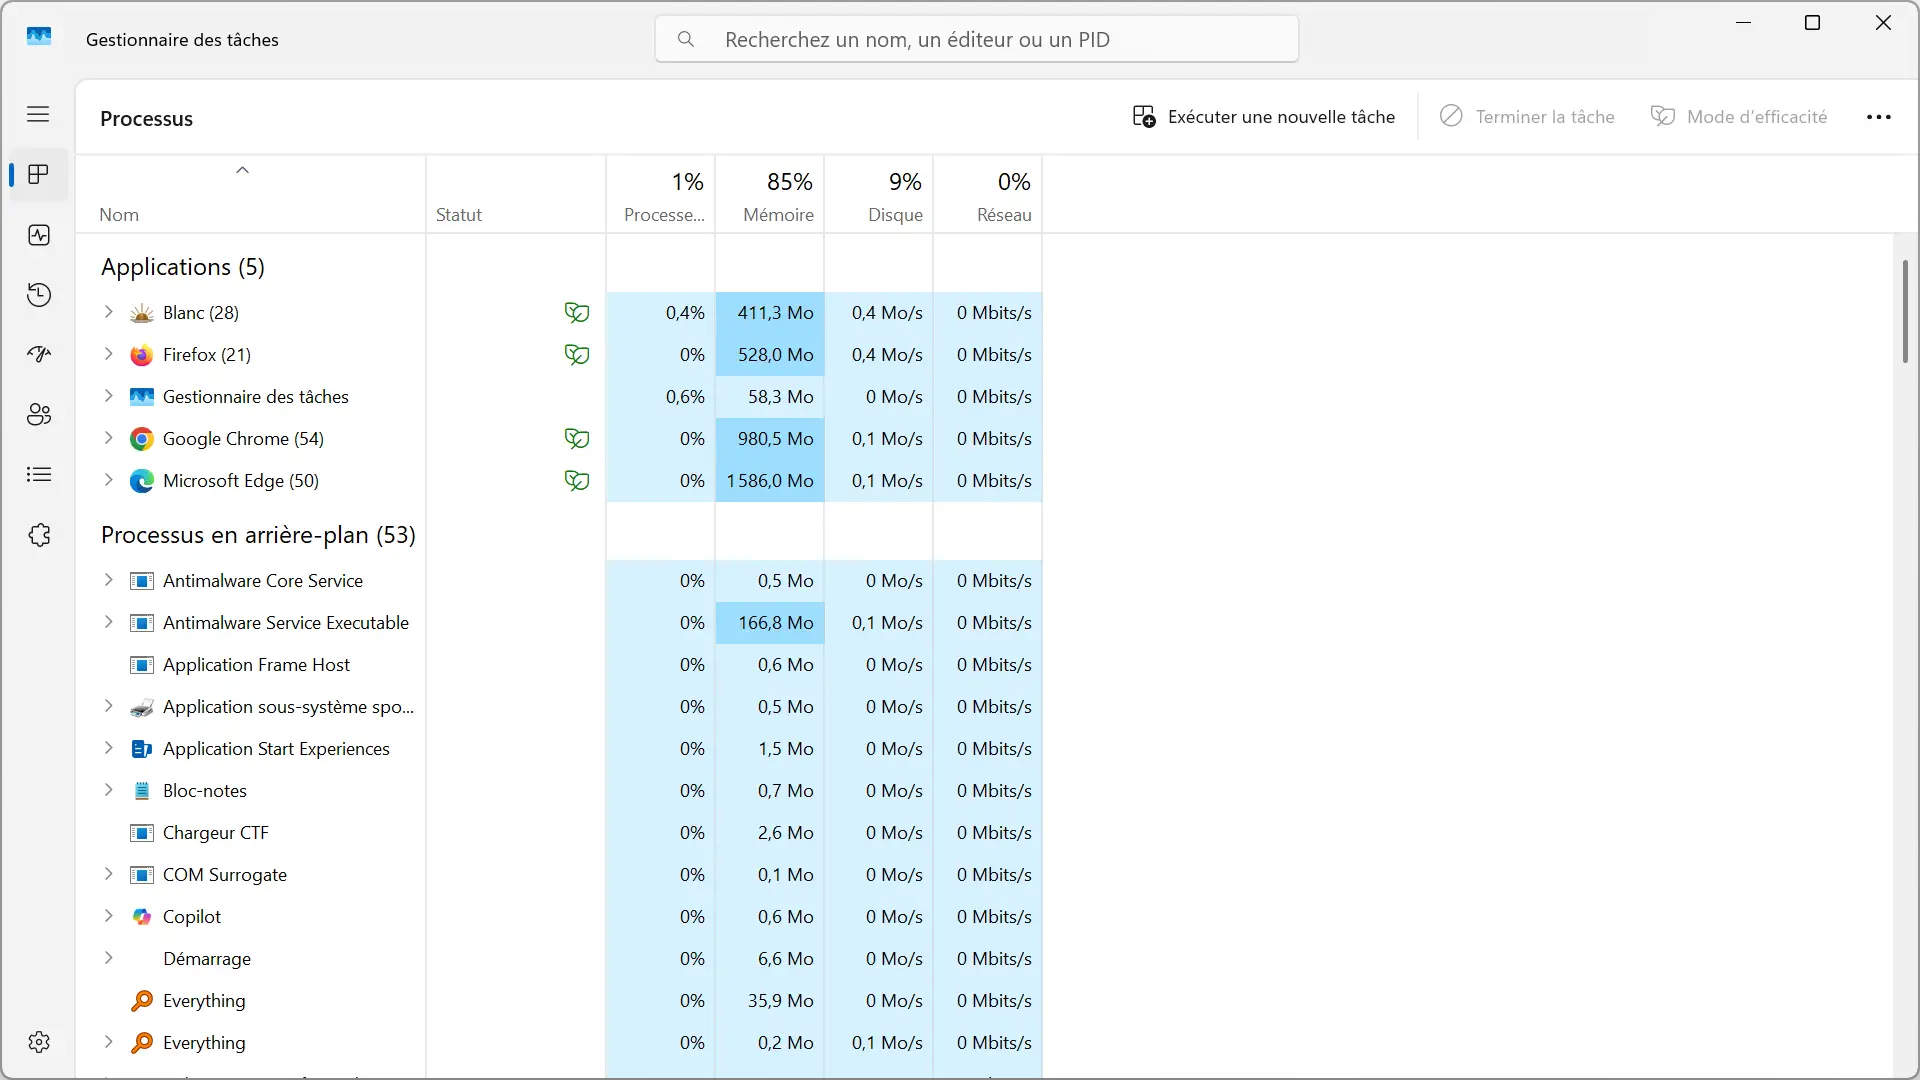This screenshot has width=1920, height=1080.
Task: Expand the Google Chrome (54) group
Action: tap(108, 438)
